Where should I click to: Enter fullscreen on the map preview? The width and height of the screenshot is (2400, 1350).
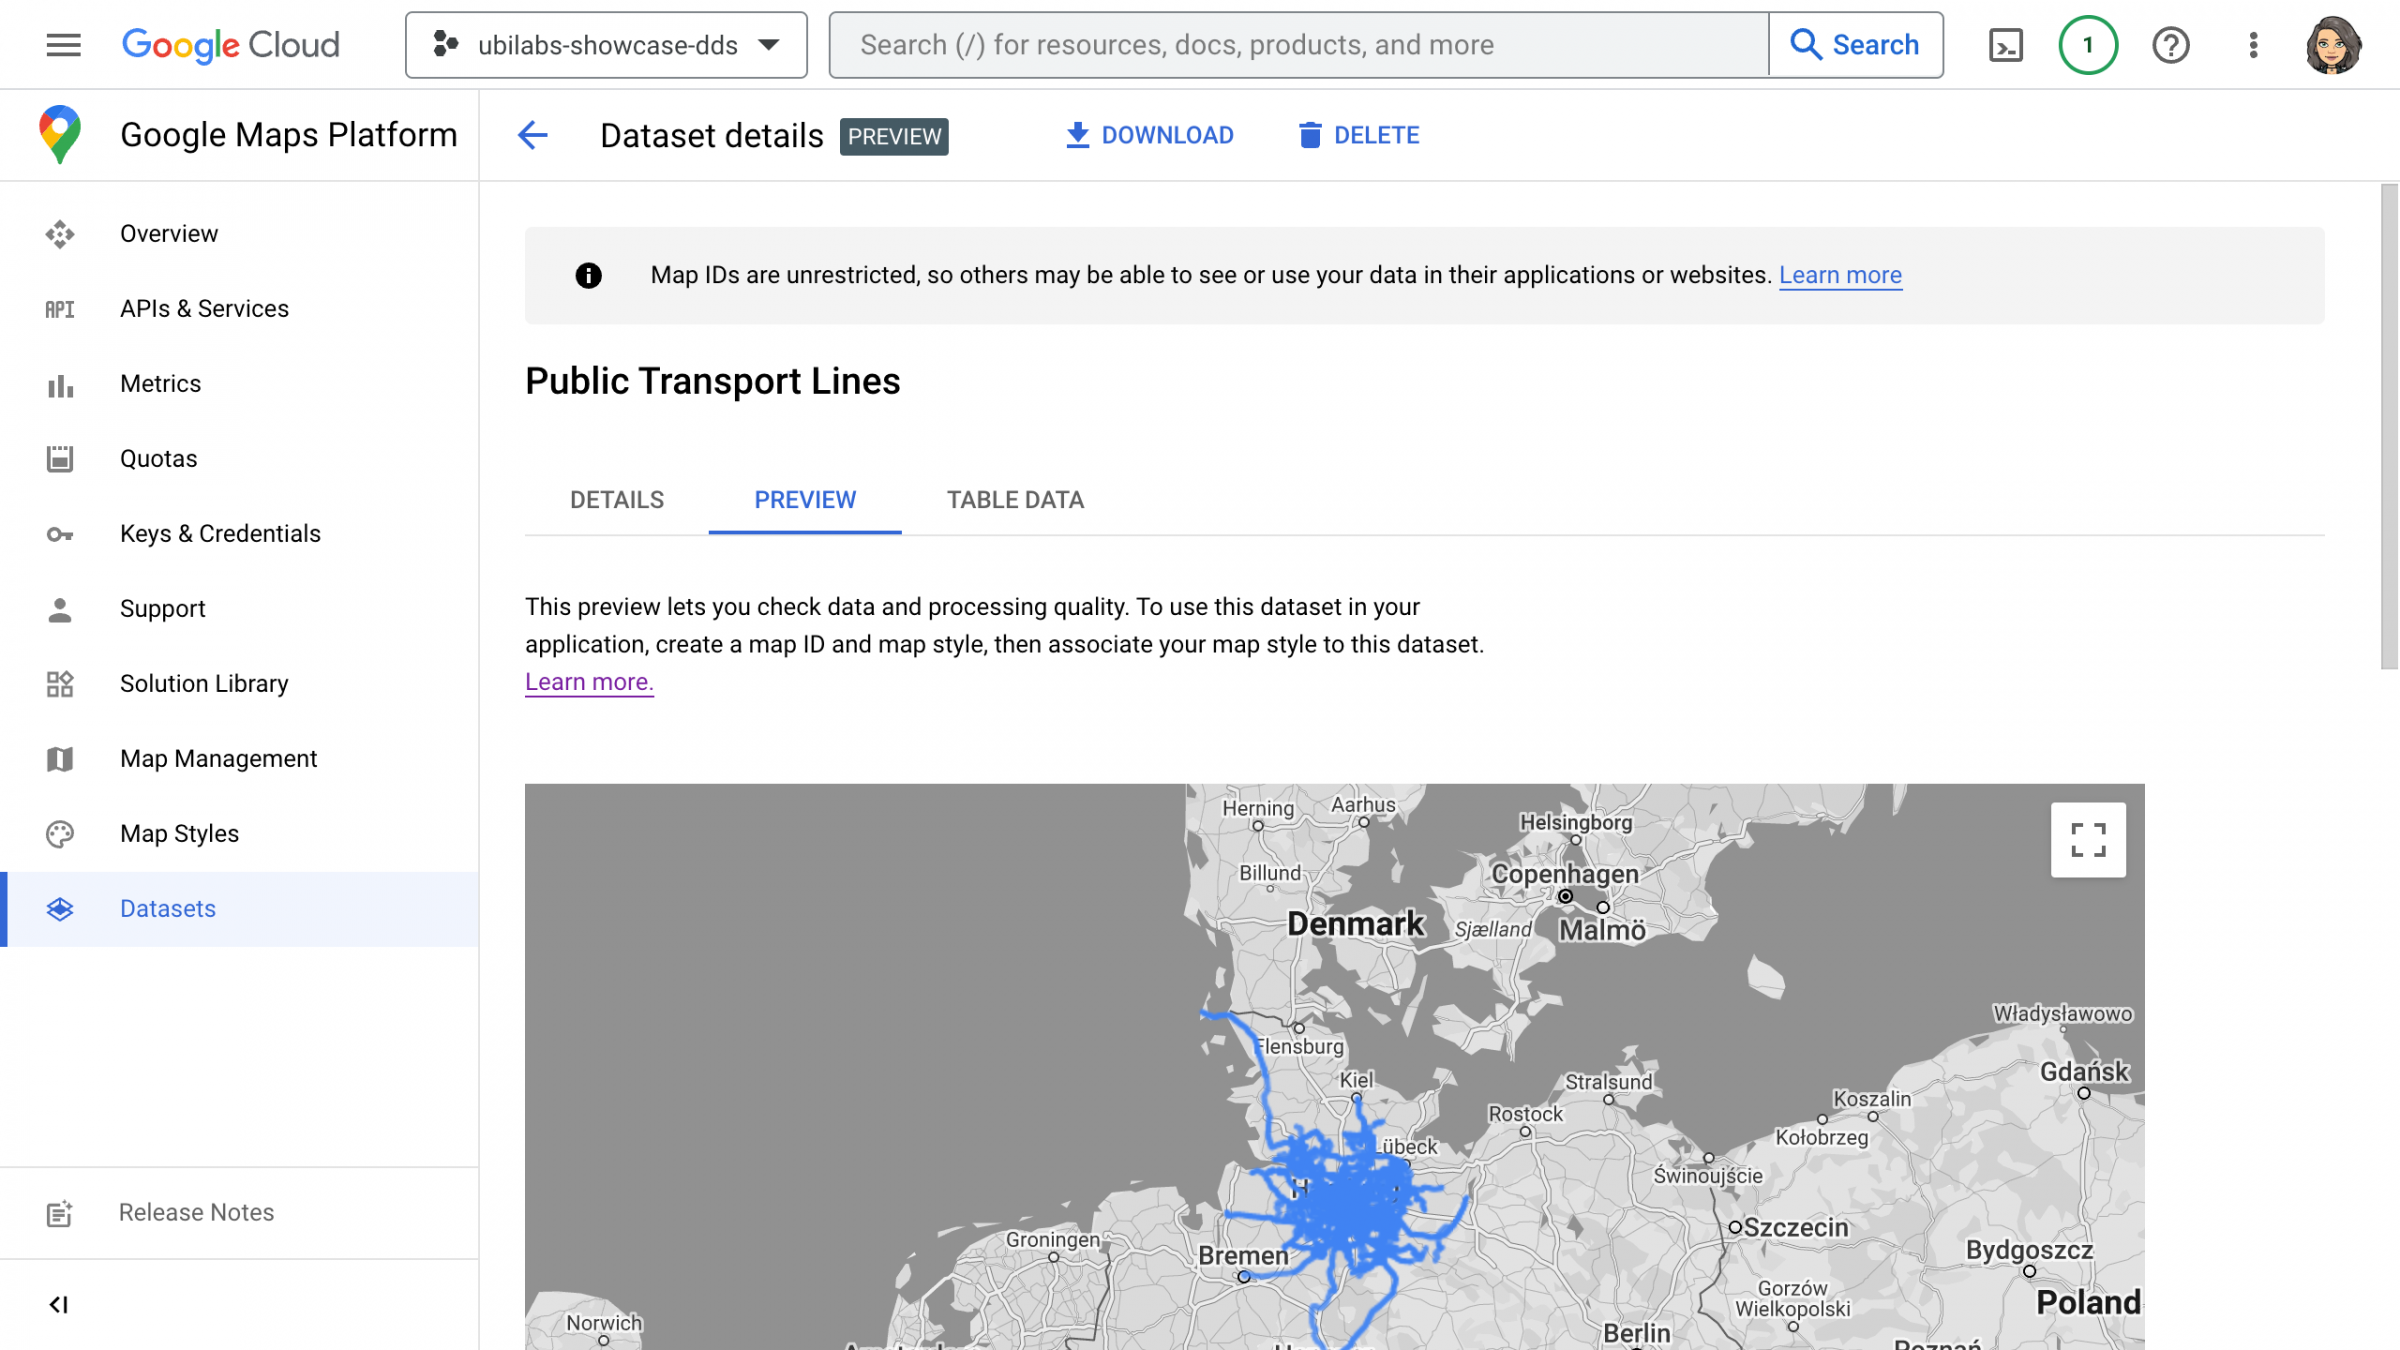click(2088, 839)
